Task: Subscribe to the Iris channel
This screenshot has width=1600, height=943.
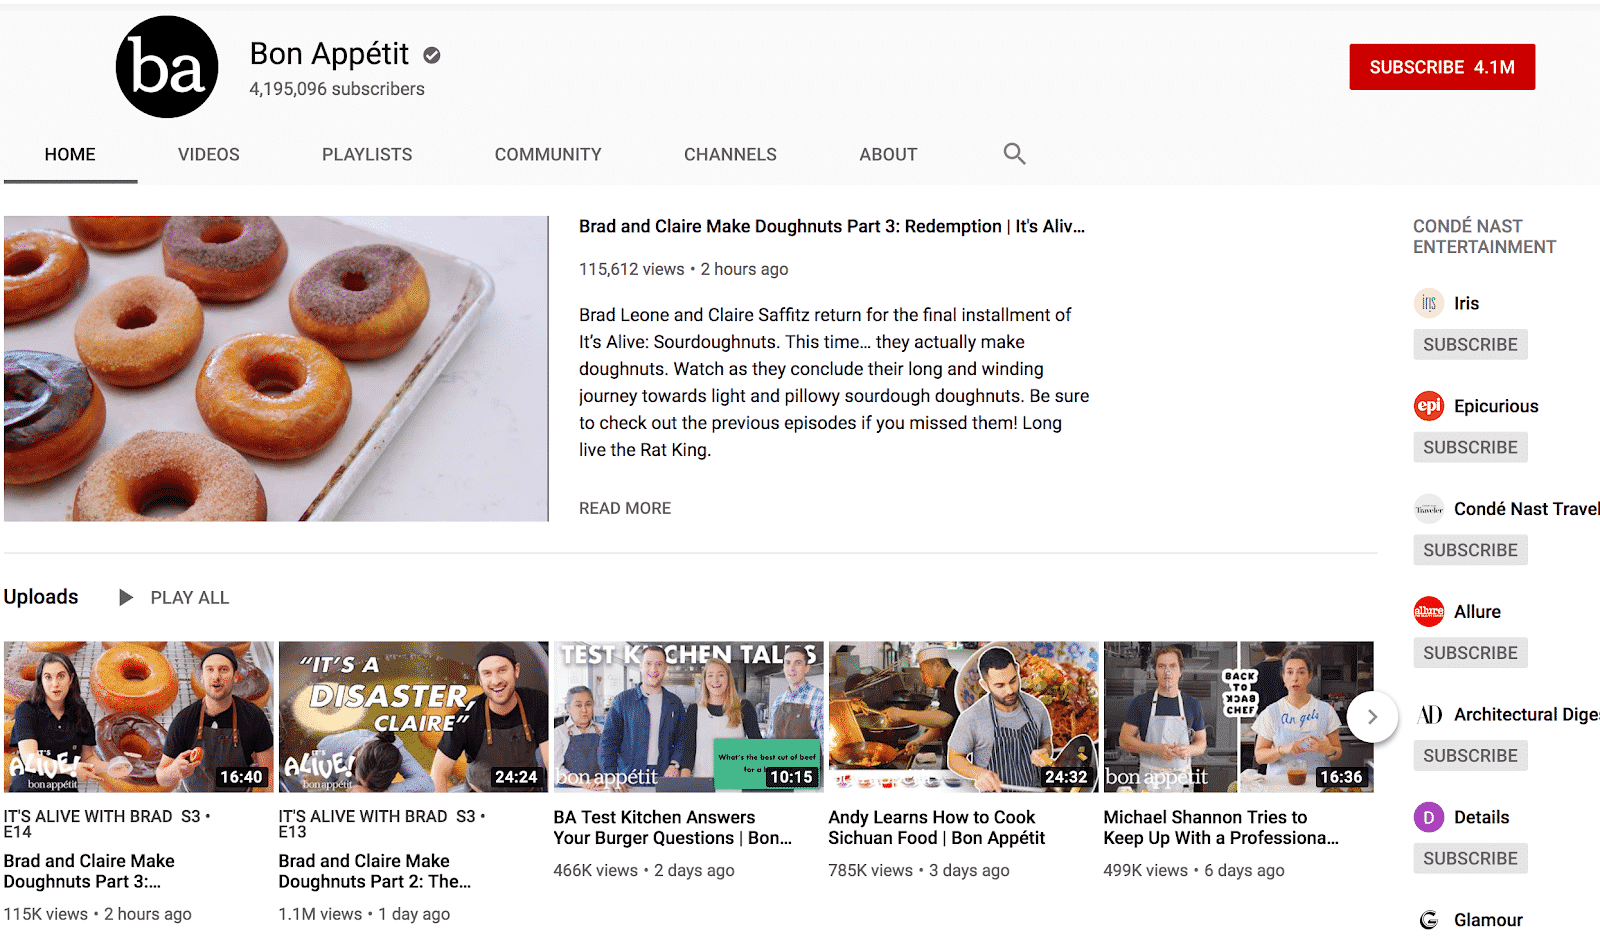Action: point(1470,344)
